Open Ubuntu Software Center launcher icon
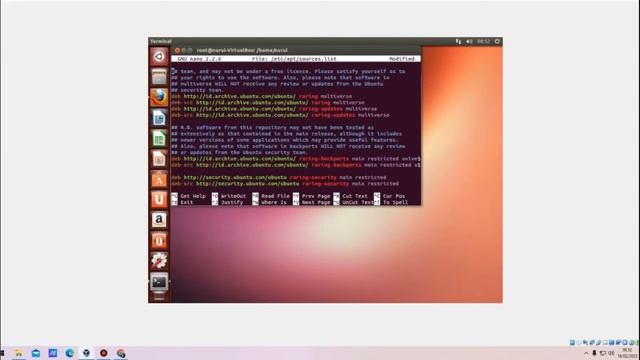This screenshot has width=640, height=360. click(x=159, y=179)
